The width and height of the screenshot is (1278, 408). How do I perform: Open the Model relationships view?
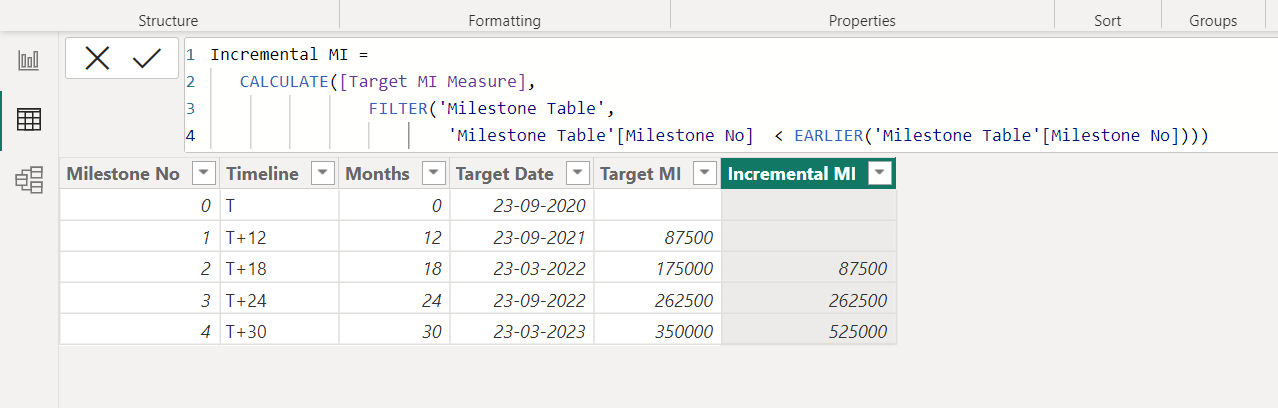(29, 180)
